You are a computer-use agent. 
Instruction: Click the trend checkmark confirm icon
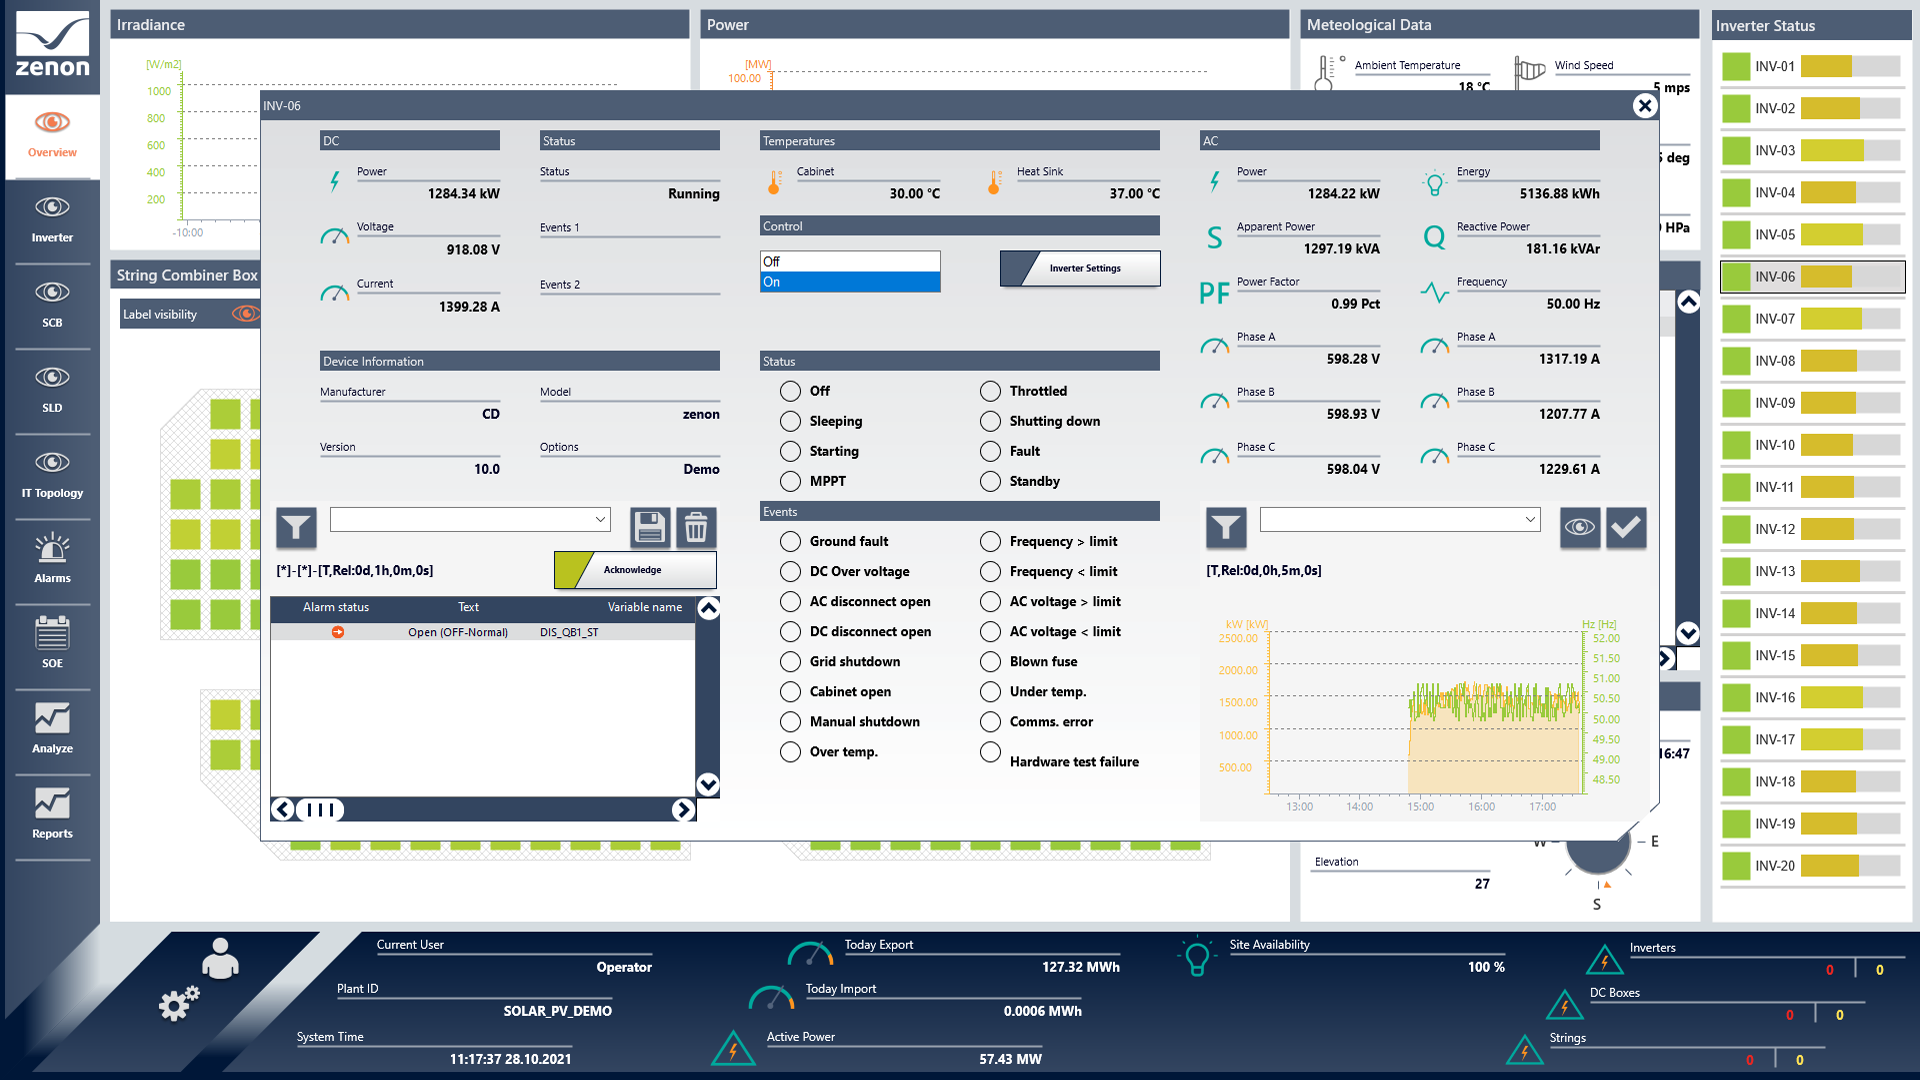click(x=1626, y=527)
